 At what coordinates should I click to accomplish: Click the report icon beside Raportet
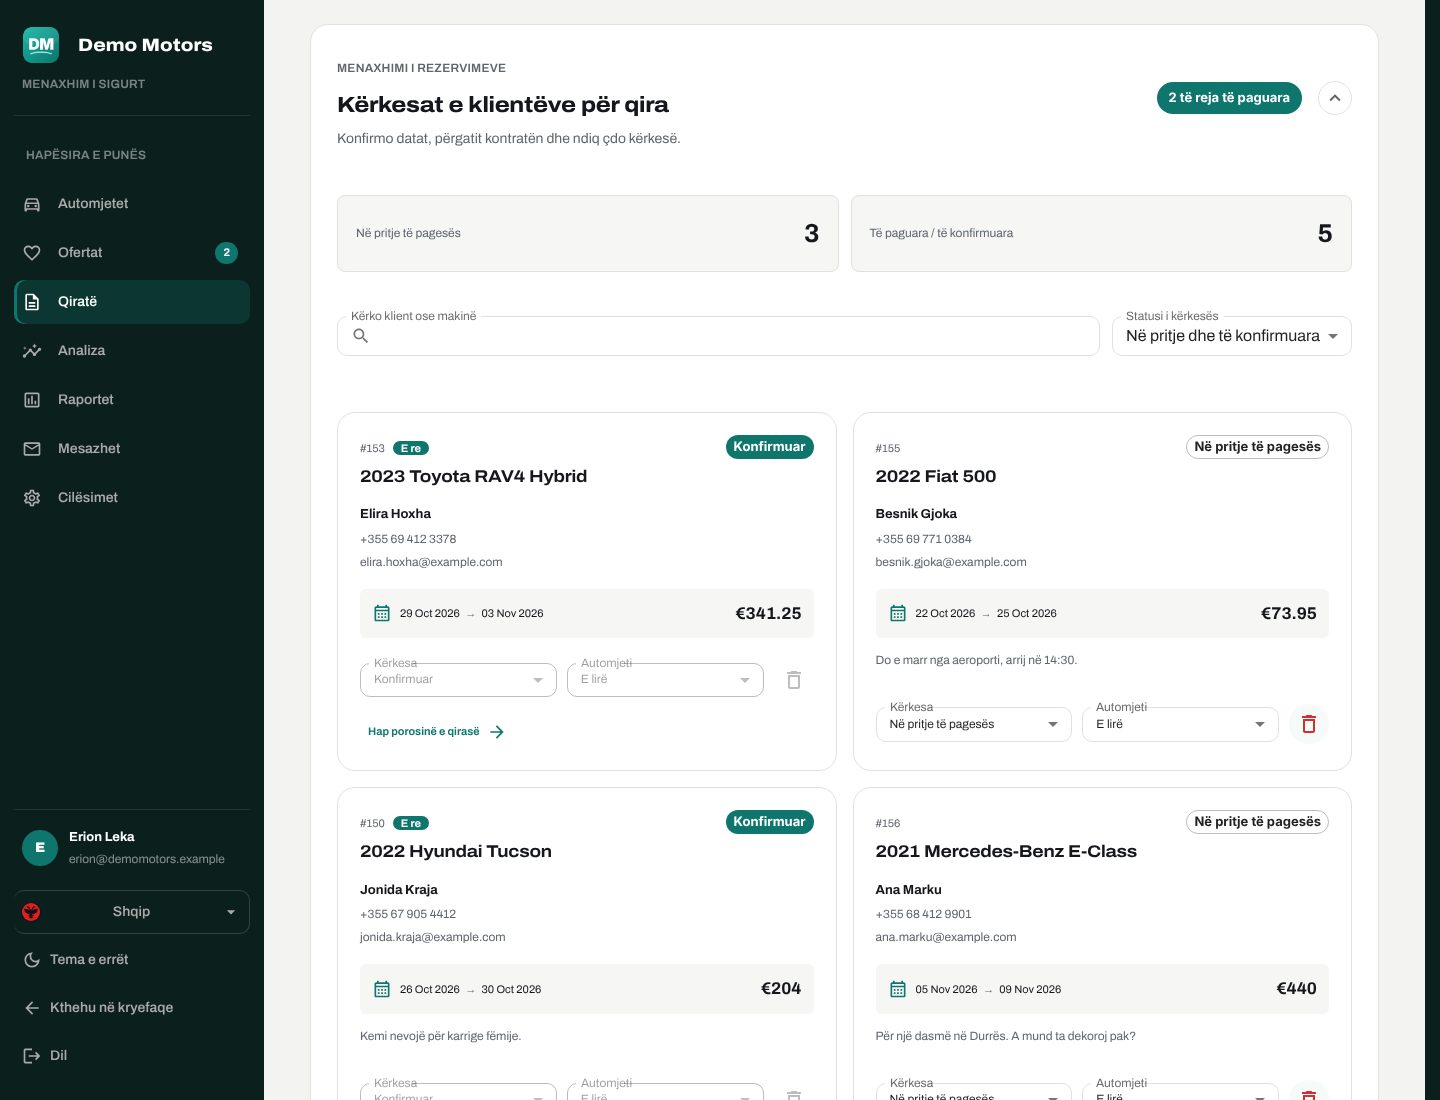[x=32, y=400]
